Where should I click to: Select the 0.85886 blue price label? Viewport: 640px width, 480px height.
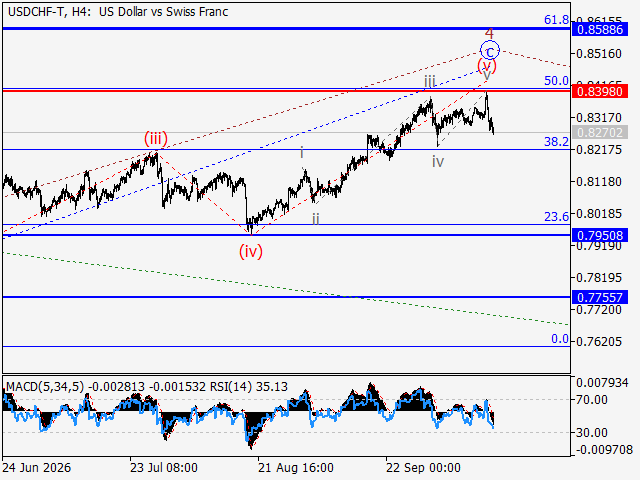click(x=600, y=29)
